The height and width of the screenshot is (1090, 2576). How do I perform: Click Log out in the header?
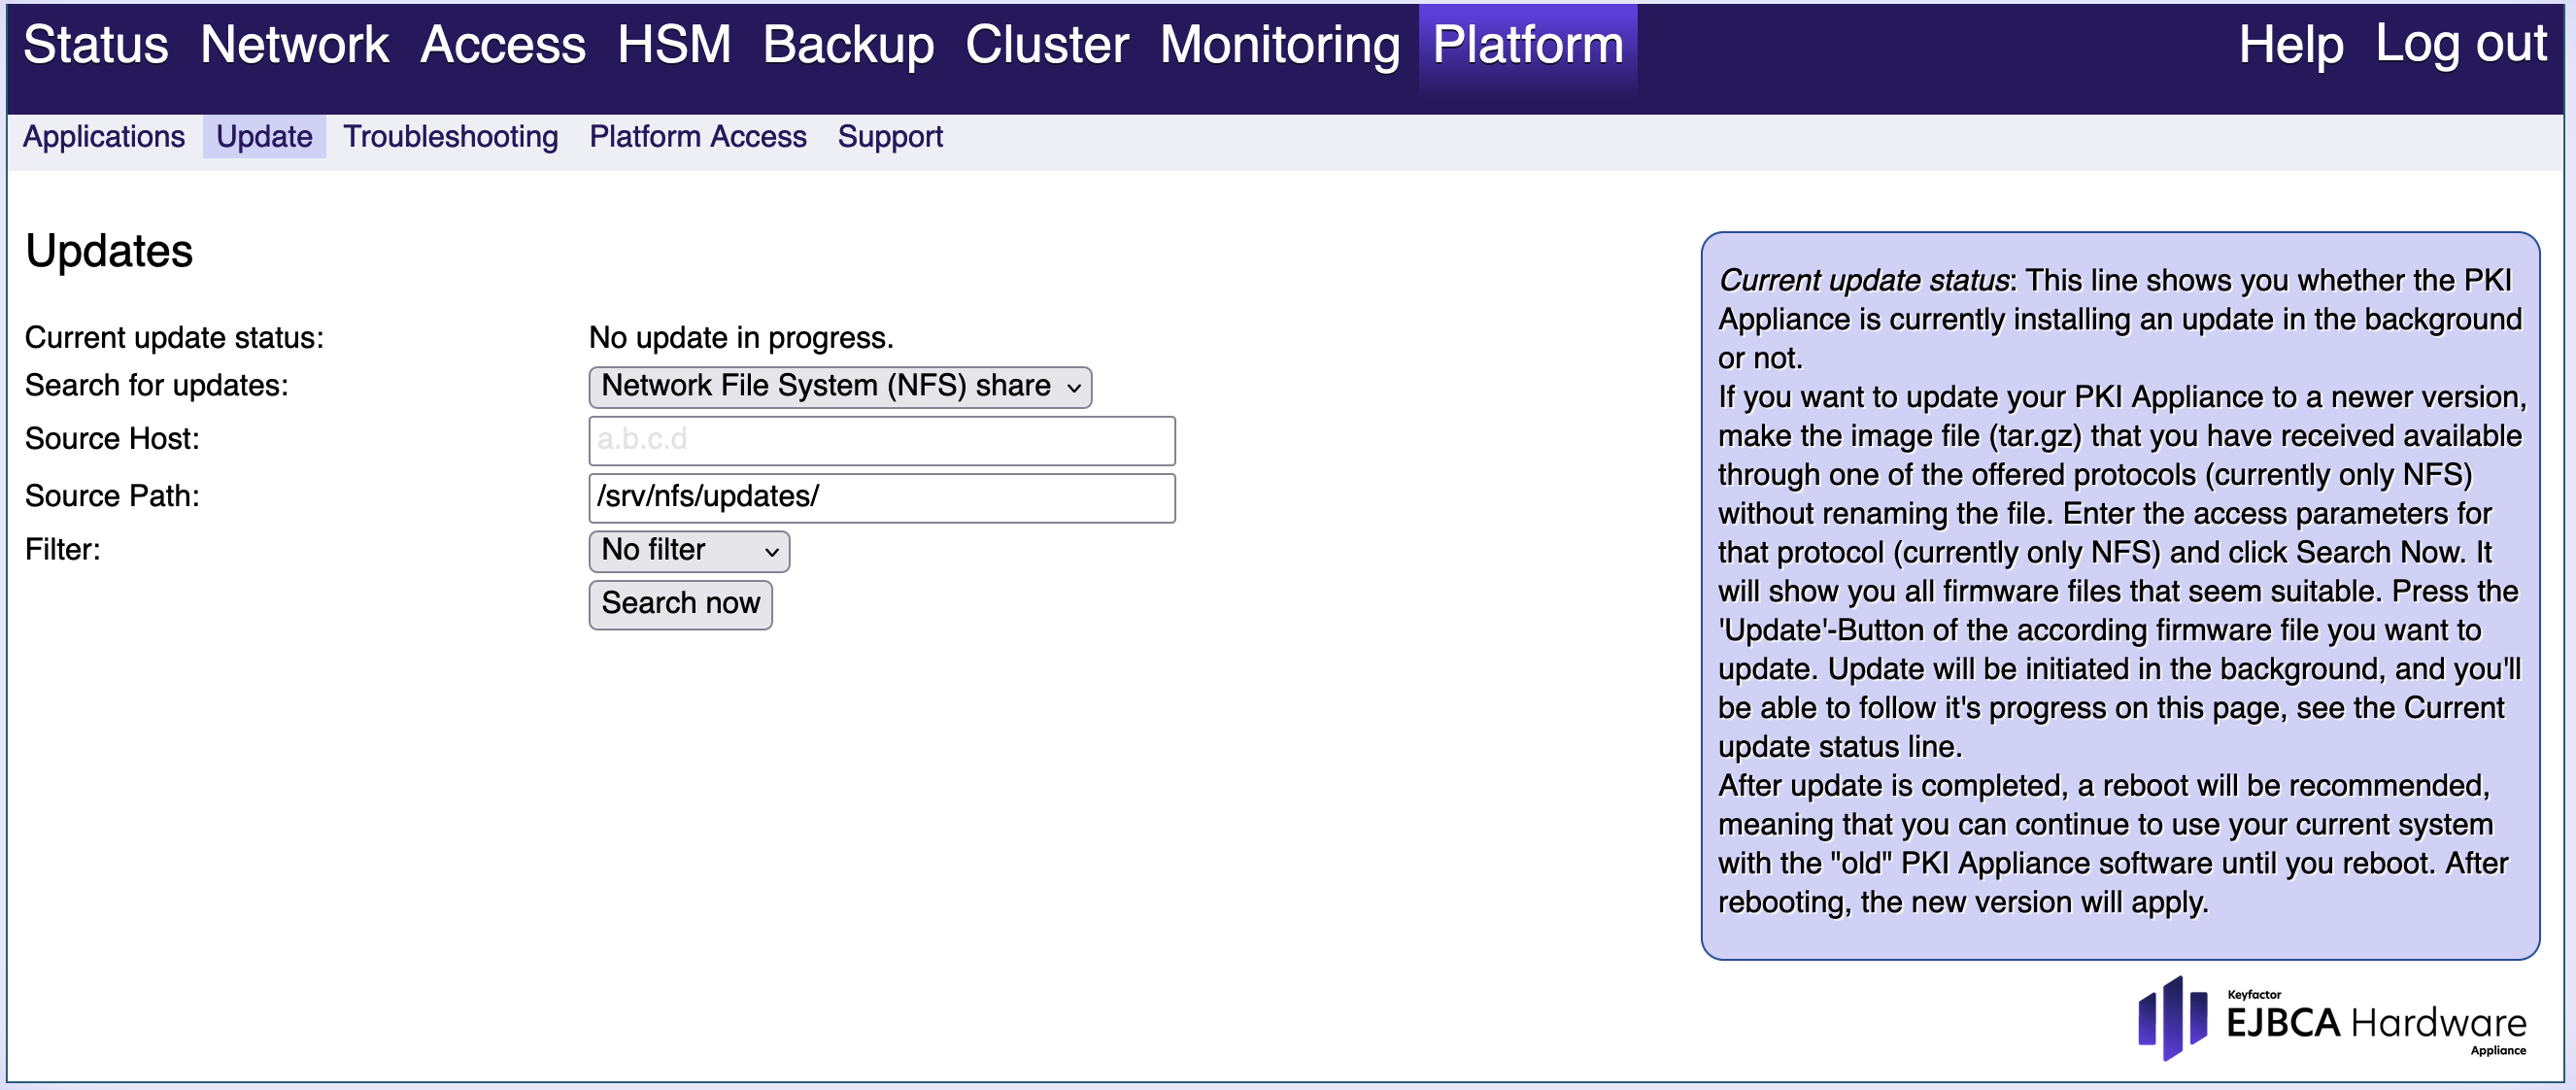(2460, 45)
